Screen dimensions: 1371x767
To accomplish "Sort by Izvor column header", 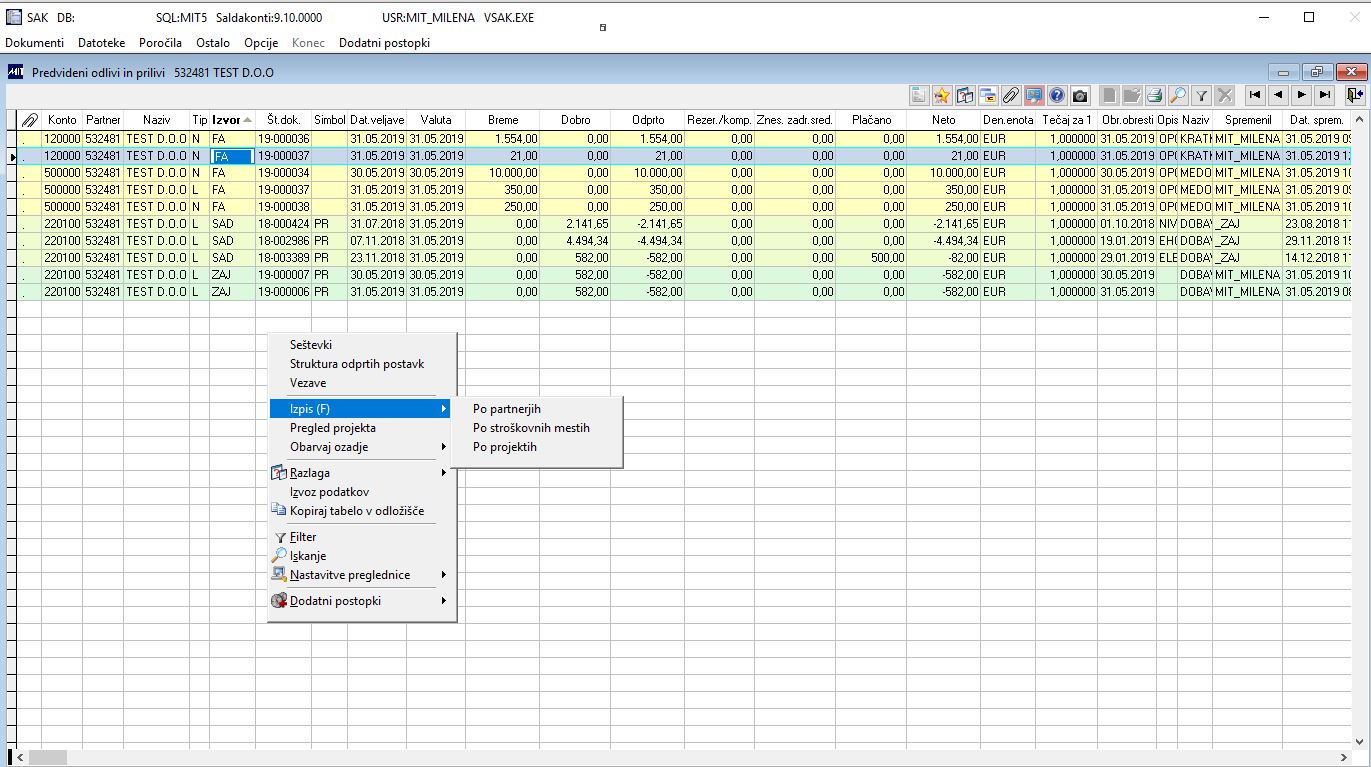I will [x=232, y=120].
